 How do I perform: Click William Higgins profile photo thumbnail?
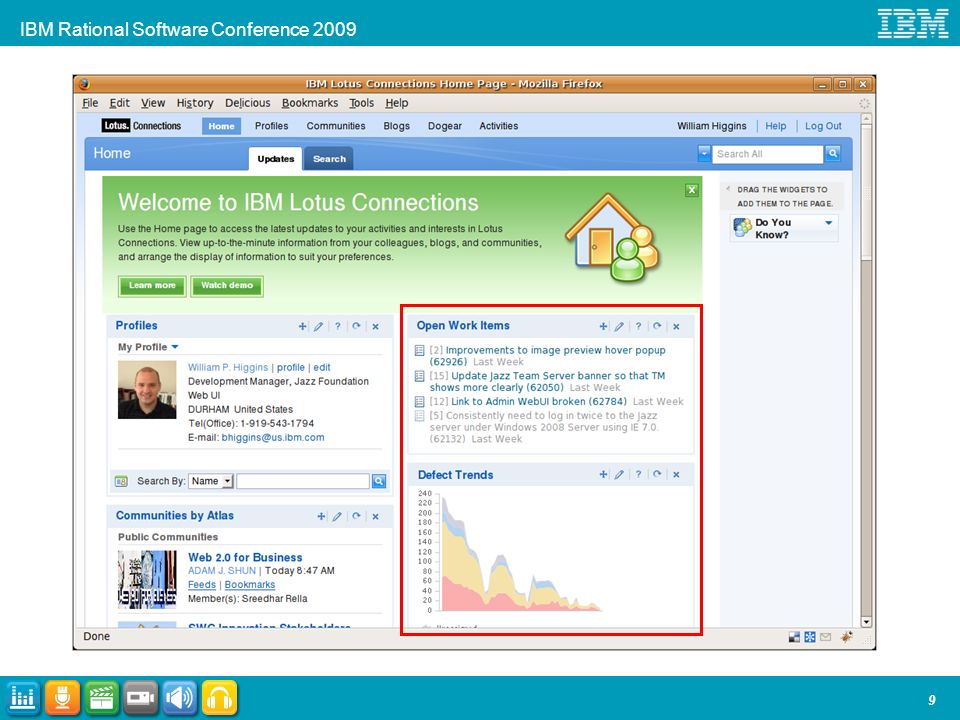click(147, 390)
